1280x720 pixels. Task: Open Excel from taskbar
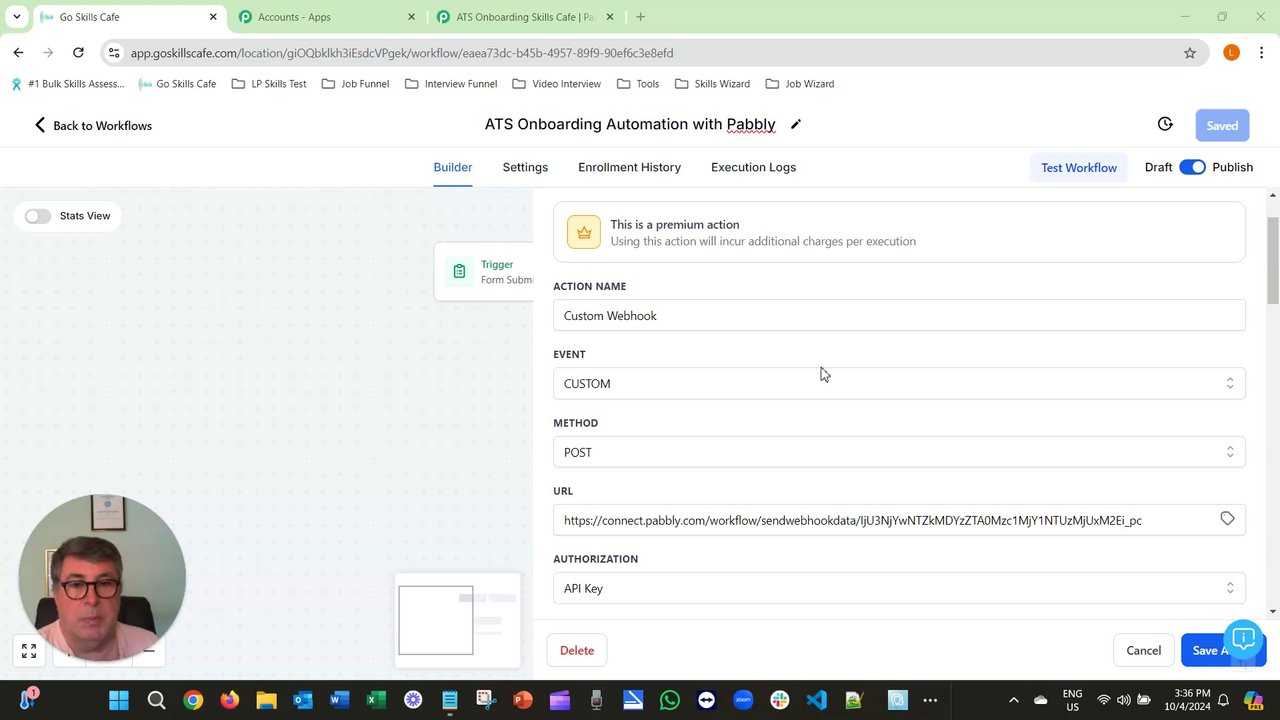(376, 700)
